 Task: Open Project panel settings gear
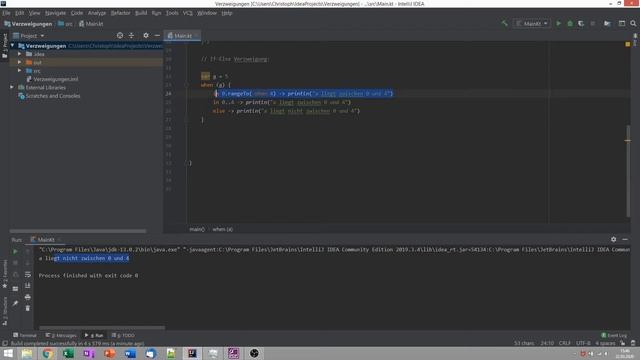tap(146, 36)
